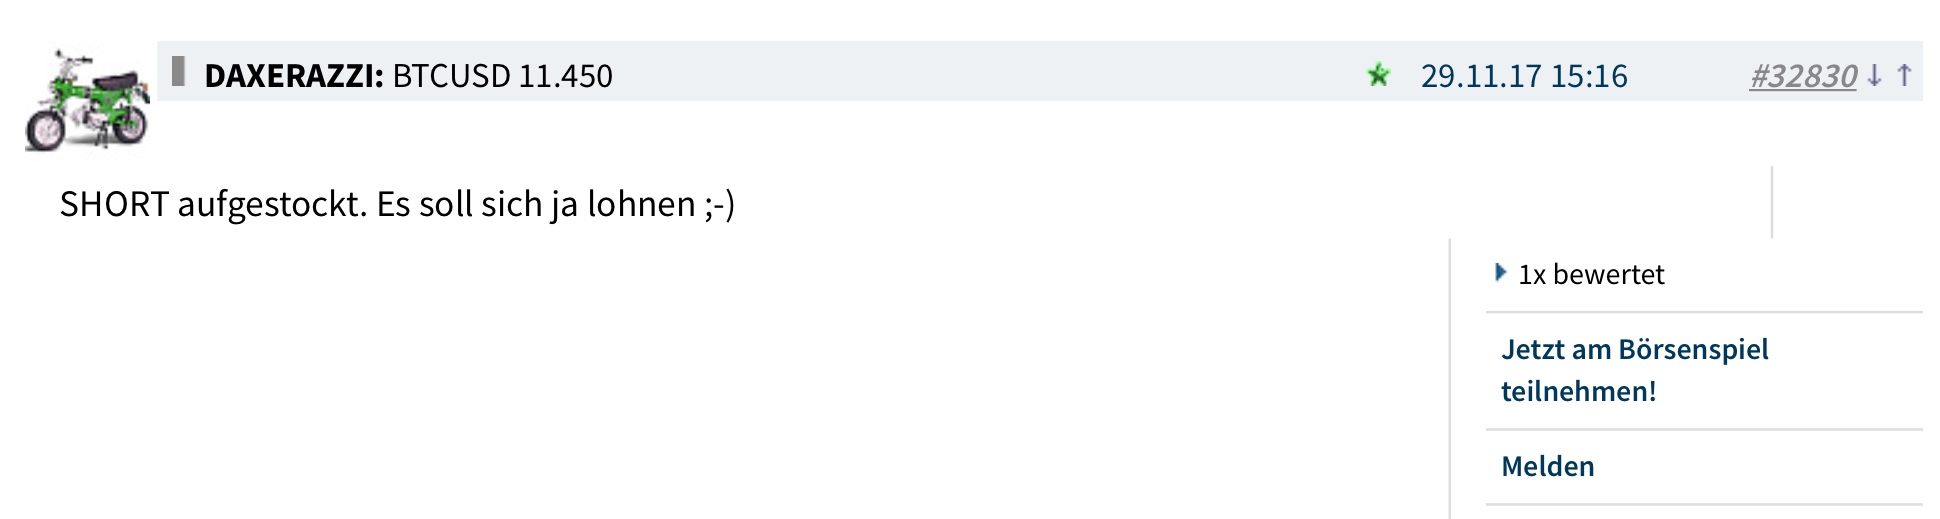Show ratings via "1x bewertet" label
The width and height of the screenshot is (1940, 519).
tap(1591, 274)
